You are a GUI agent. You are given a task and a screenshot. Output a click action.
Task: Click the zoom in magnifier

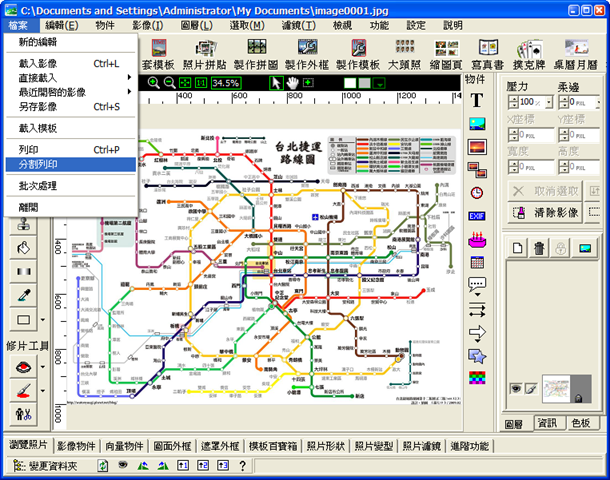[x=154, y=83]
